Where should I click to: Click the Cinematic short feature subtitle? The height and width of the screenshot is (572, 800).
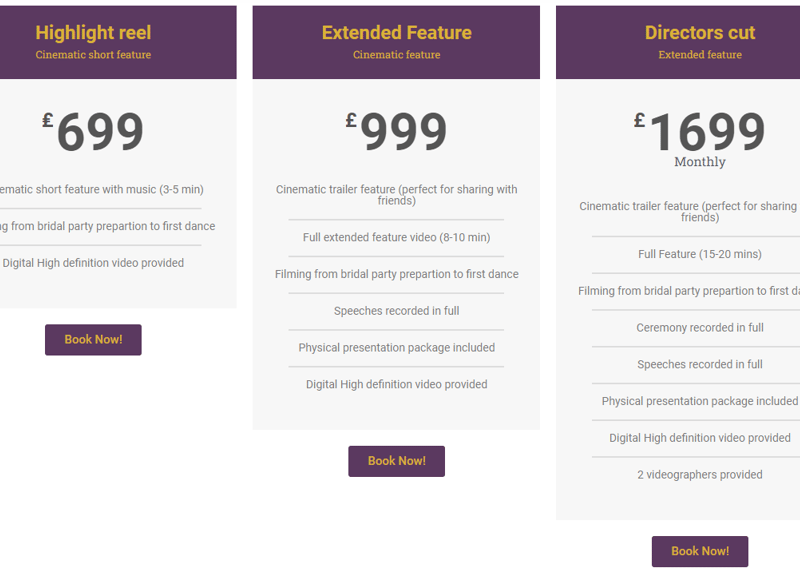pyautogui.click(x=93, y=55)
